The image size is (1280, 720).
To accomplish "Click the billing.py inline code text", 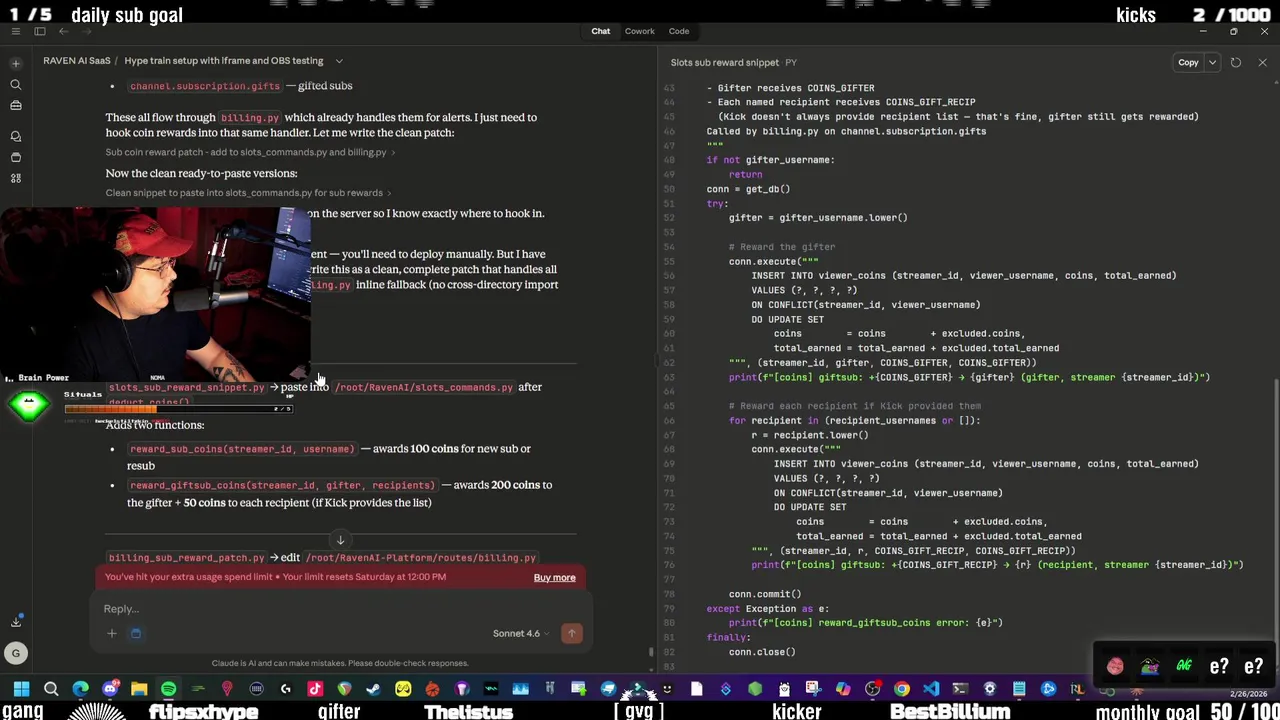I will pos(250,118).
